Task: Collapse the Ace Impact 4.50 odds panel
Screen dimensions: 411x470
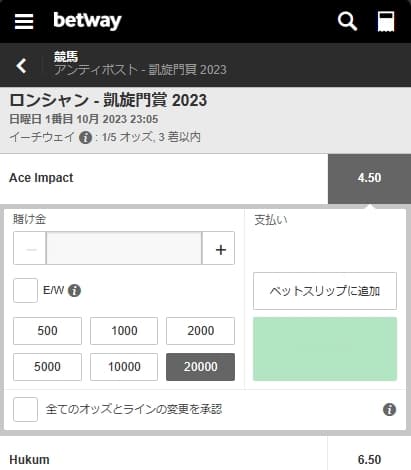Action: [369, 179]
